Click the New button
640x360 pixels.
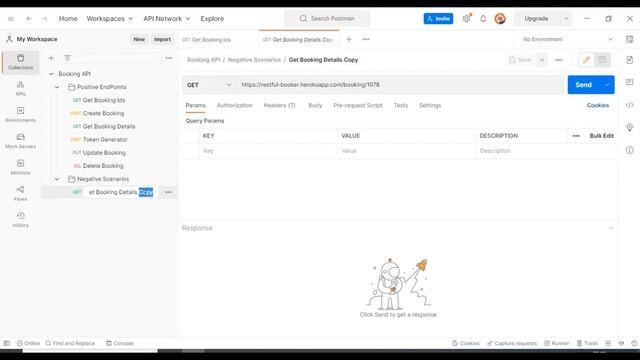(x=139, y=40)
